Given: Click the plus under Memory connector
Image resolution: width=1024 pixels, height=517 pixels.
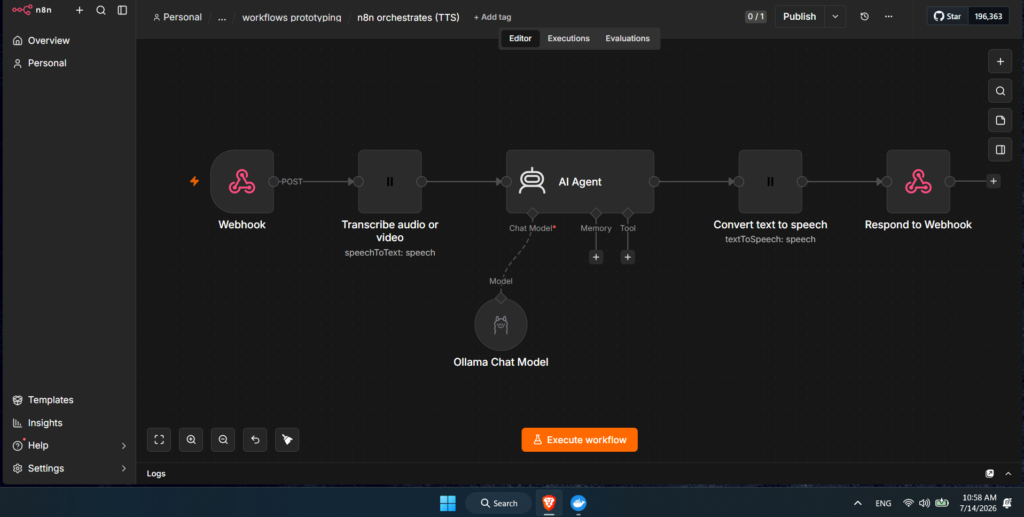Looking at the screenshot, I should (596, 257).
